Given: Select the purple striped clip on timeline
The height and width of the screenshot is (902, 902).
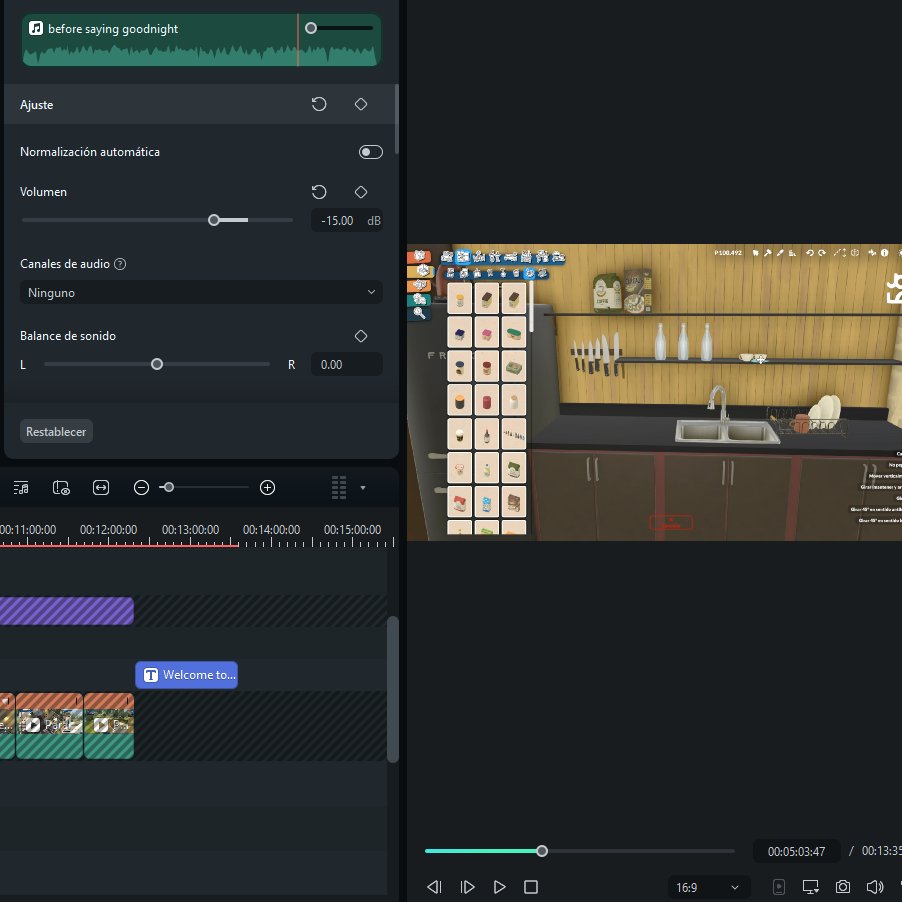Looking at the screenshot, I should pos(67,611).
